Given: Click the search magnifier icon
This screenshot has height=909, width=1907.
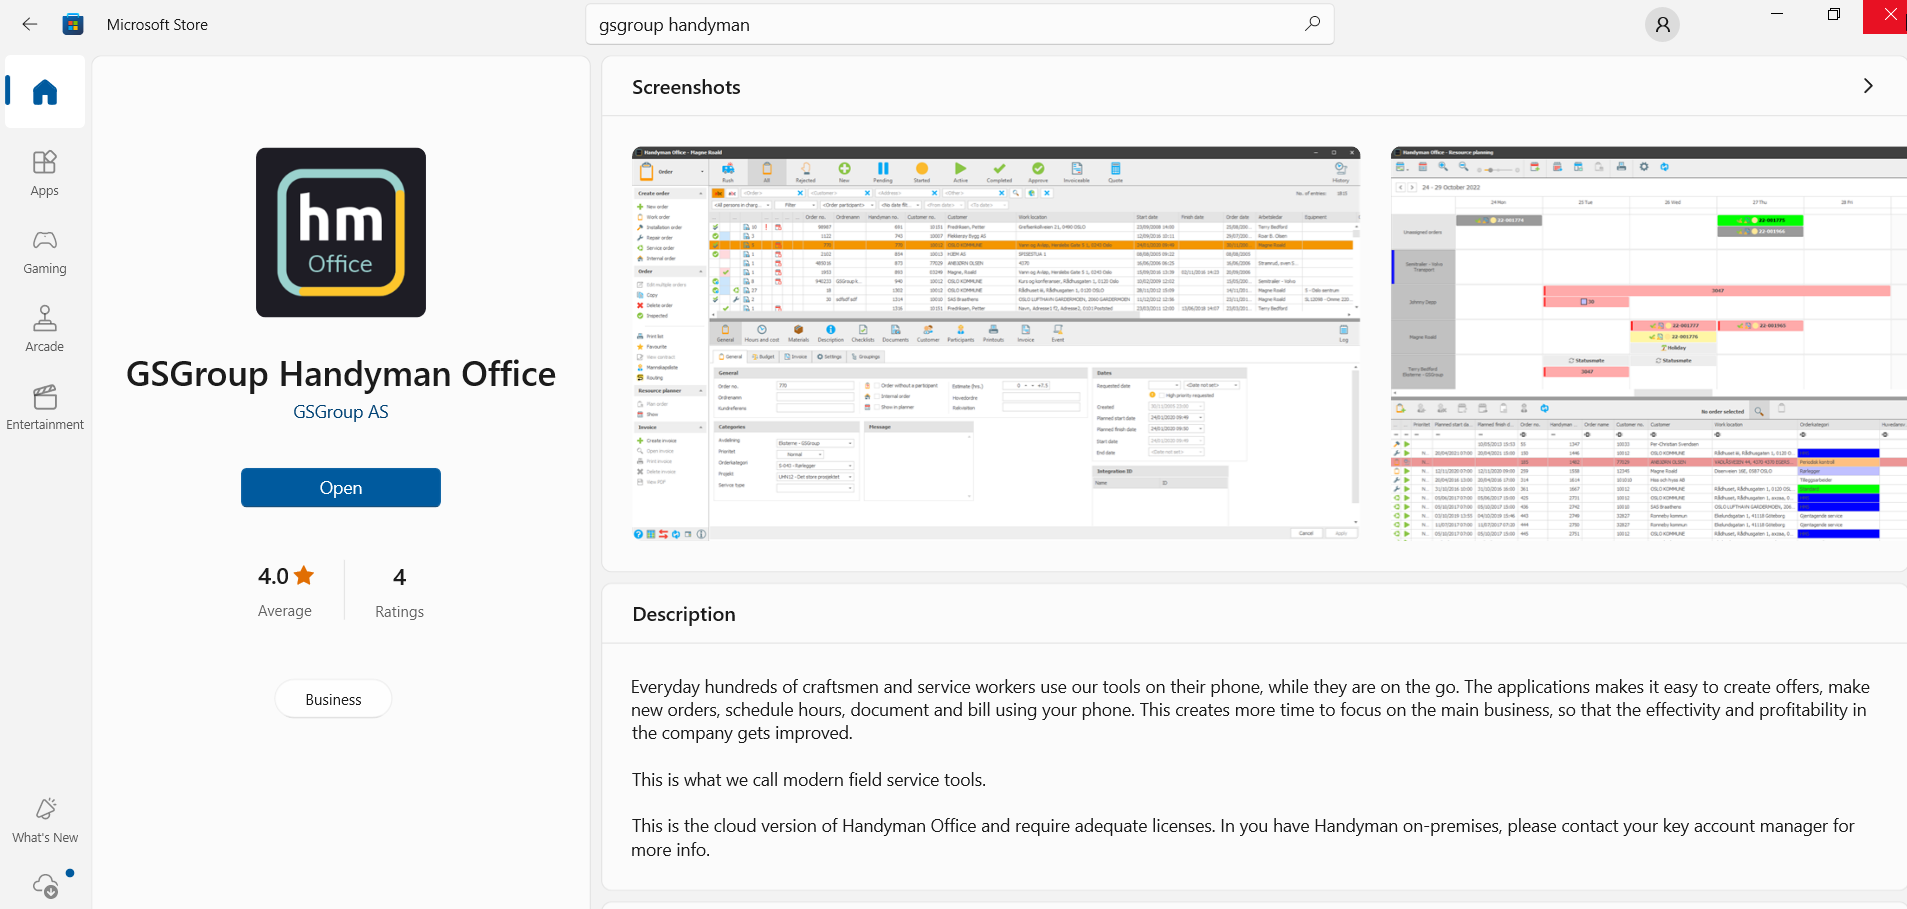Looking at the screenshot, I should [x=1312, y=24].
